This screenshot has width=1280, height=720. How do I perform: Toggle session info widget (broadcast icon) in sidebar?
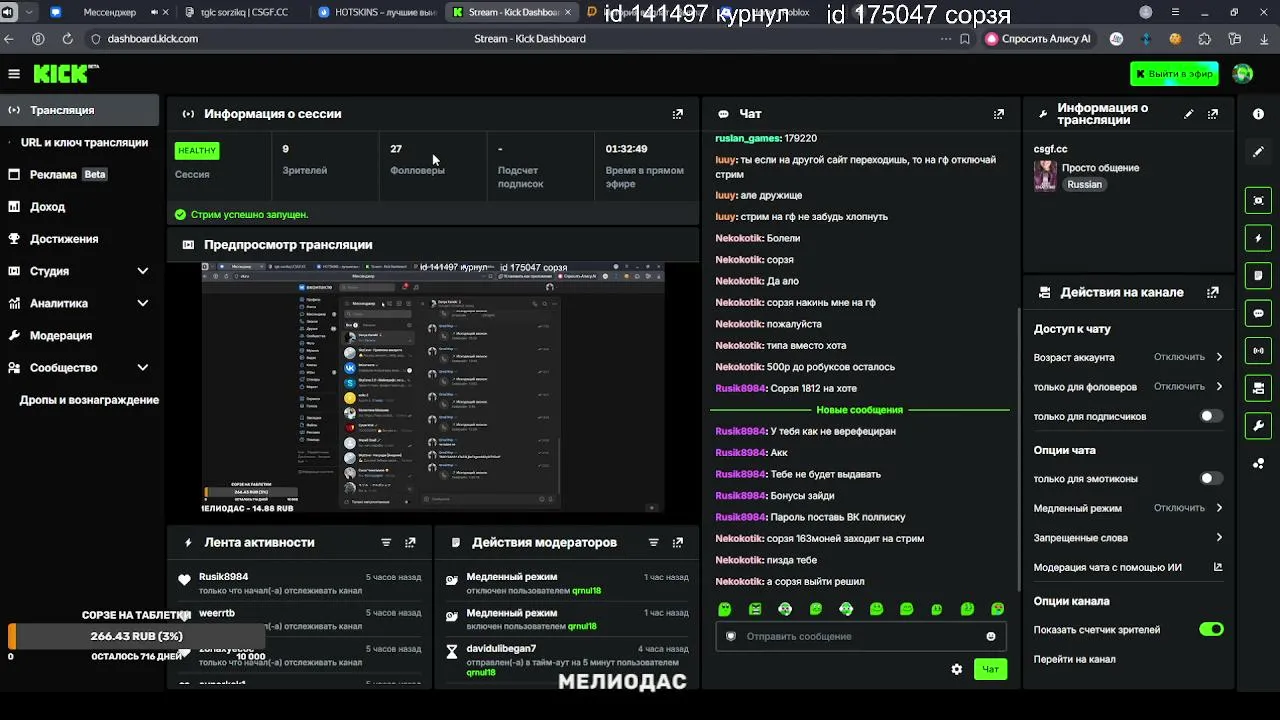point(1258,351)
